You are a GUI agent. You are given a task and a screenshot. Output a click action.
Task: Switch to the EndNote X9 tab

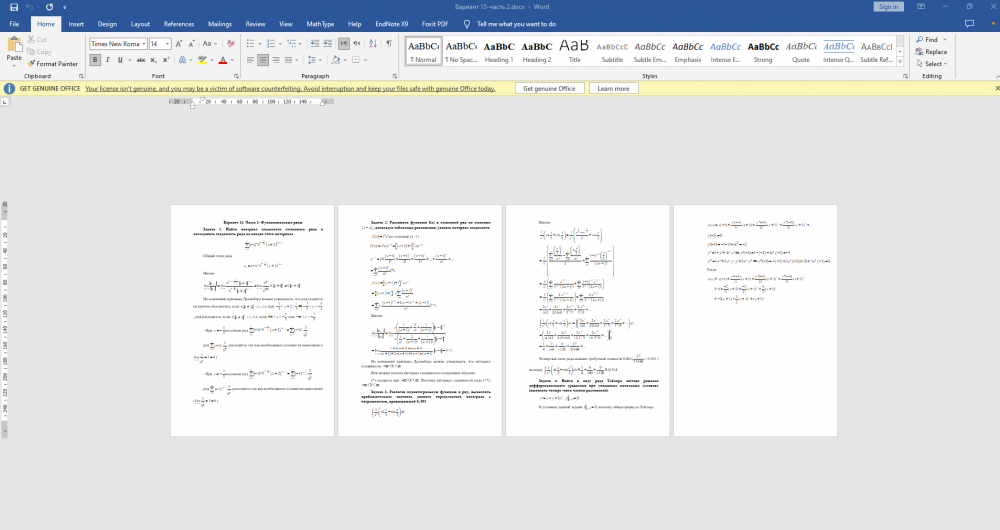click(x=392, y=24)
